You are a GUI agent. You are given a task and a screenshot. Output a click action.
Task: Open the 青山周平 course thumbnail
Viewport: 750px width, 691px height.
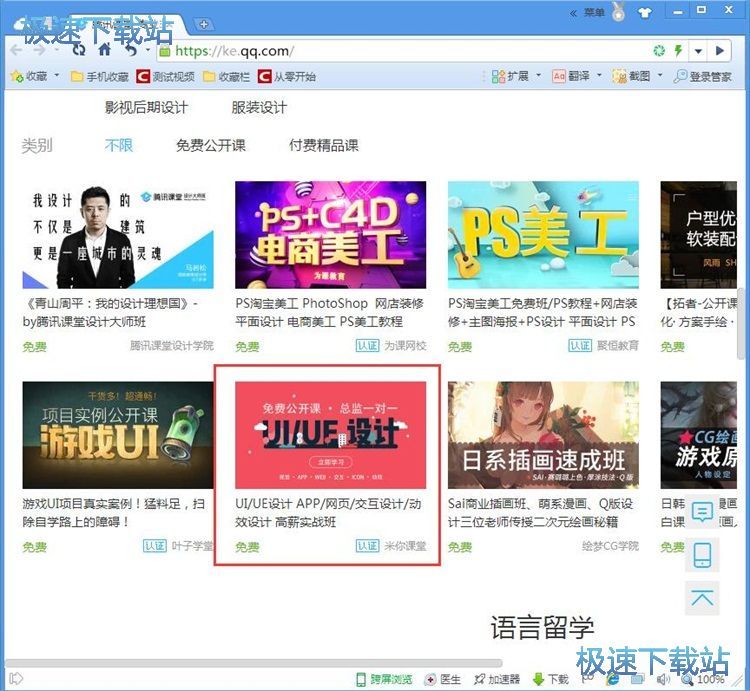[118, 235]
